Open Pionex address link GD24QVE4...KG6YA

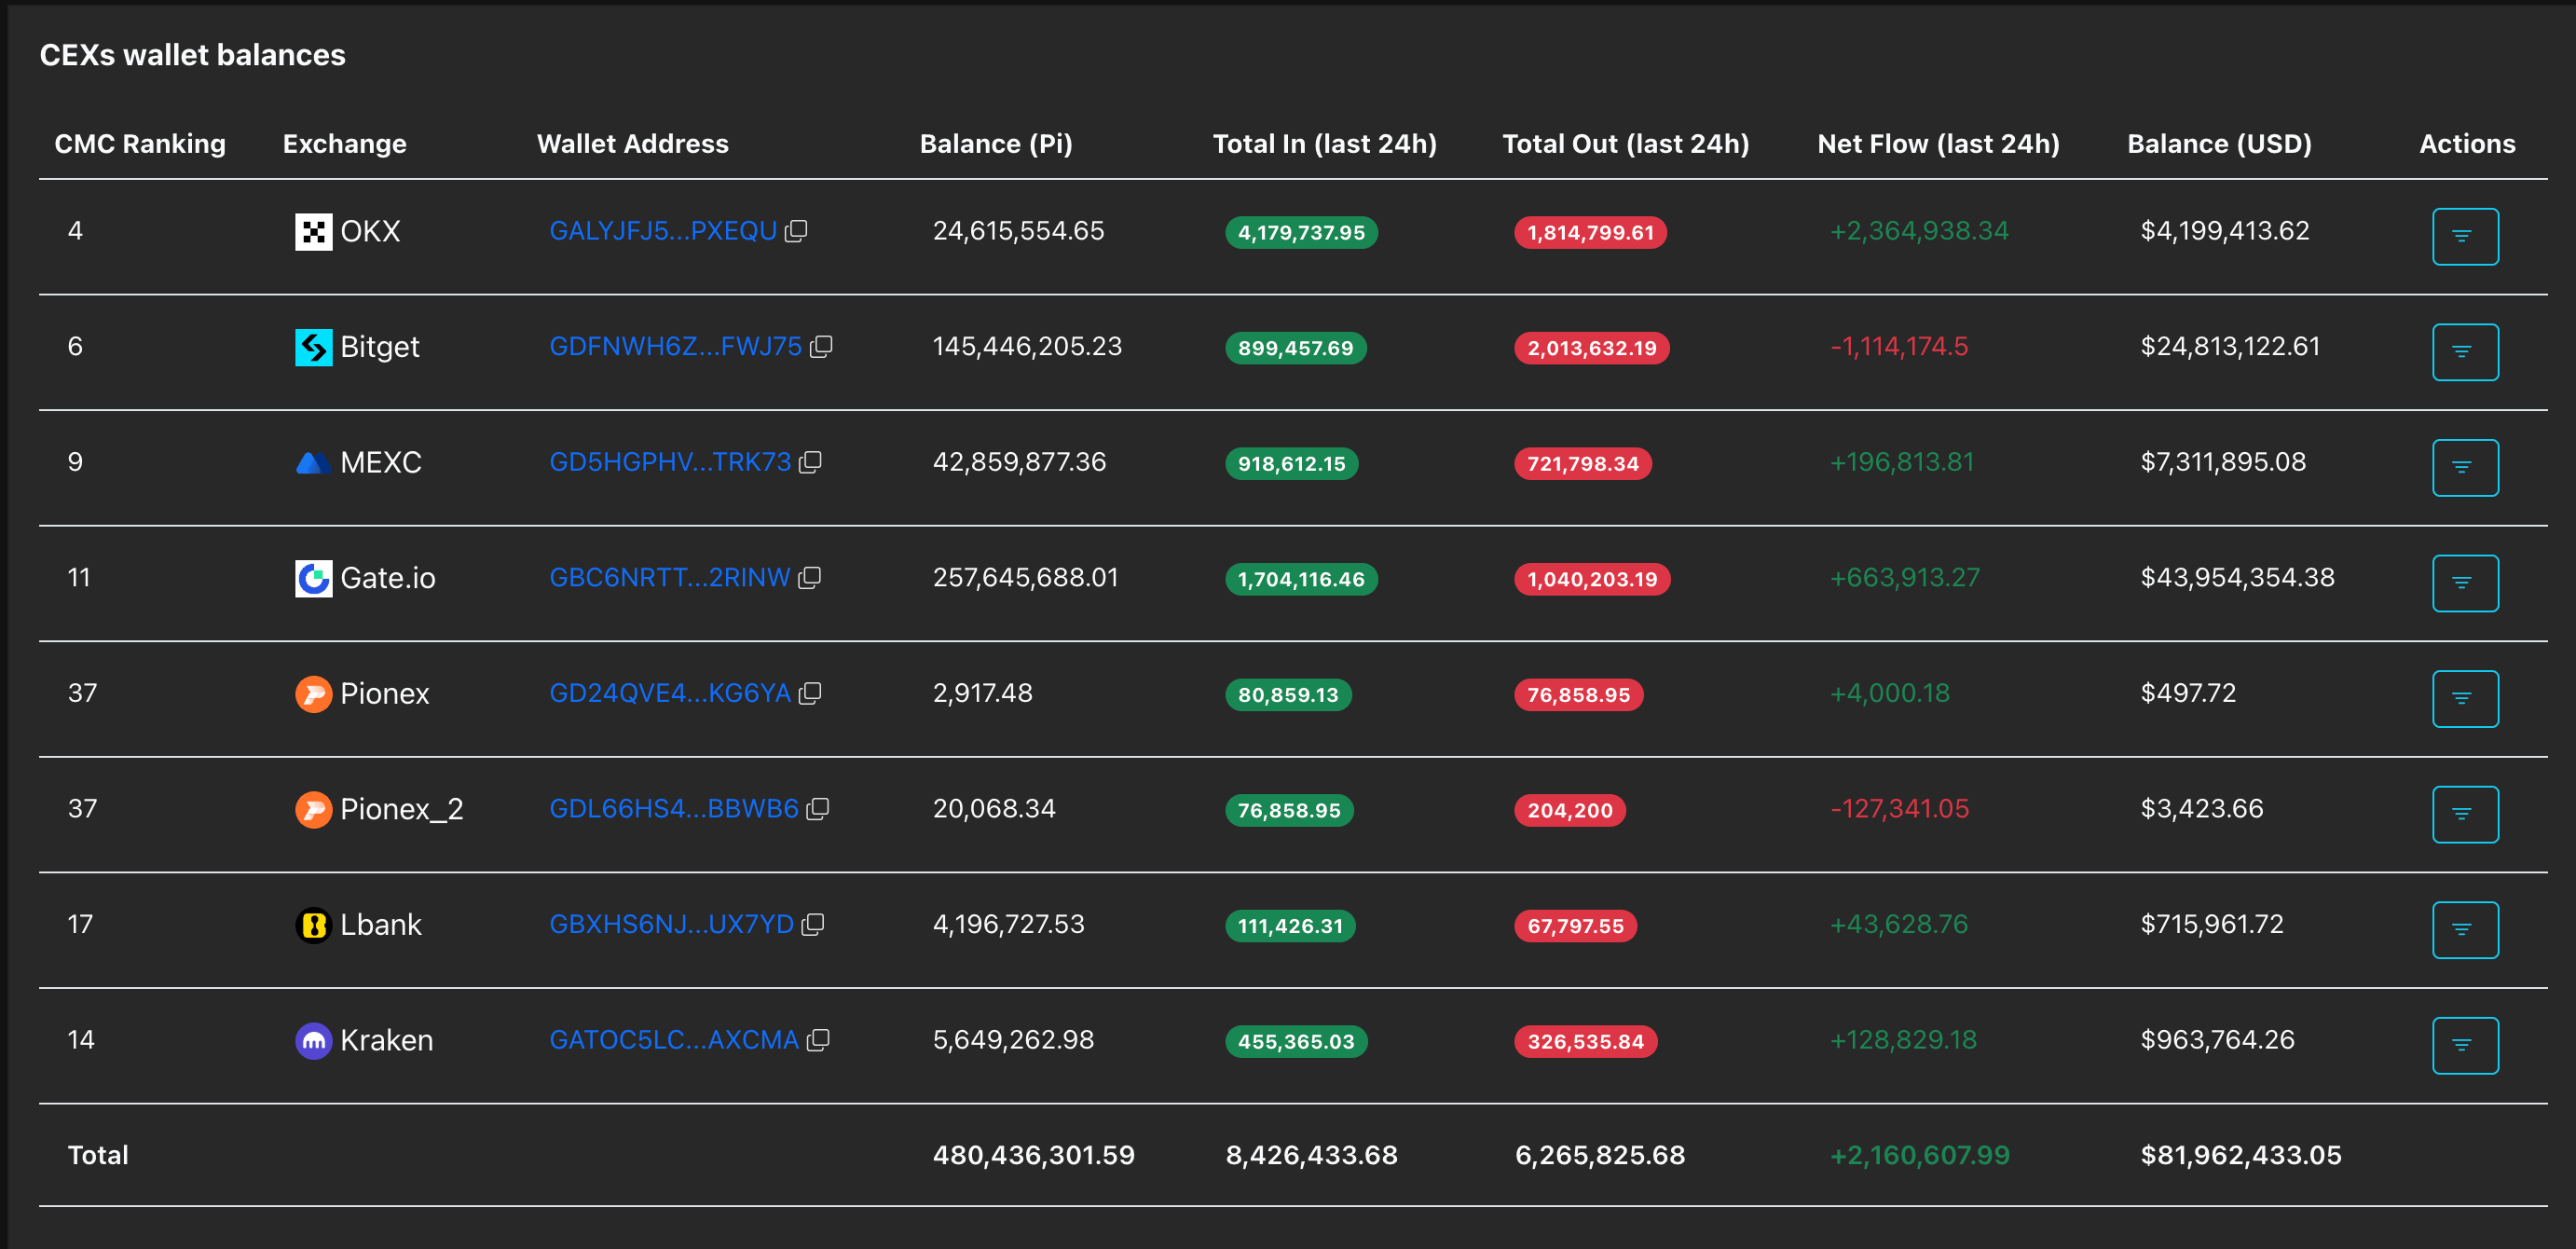coord(669,693)
